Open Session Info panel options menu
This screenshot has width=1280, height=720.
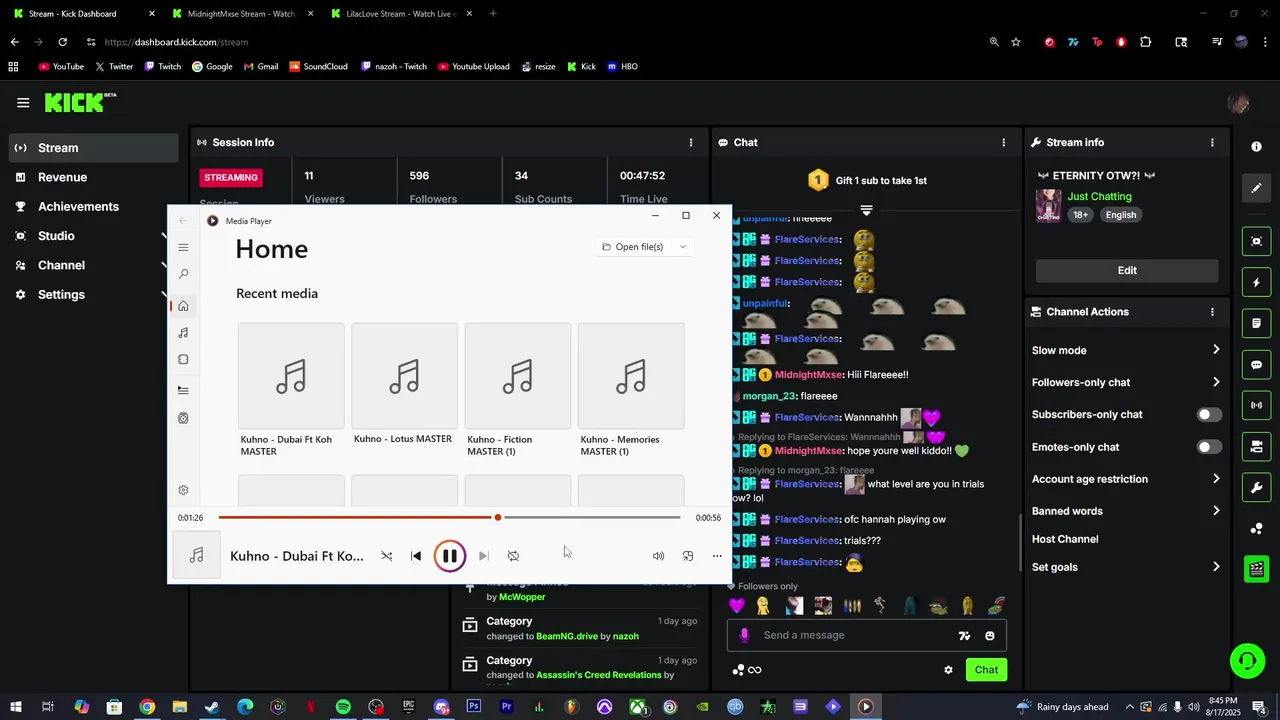pos(690,142)
